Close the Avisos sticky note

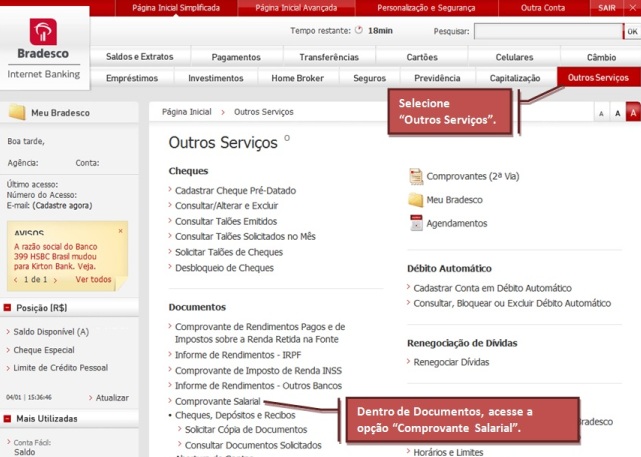point(121,231)
